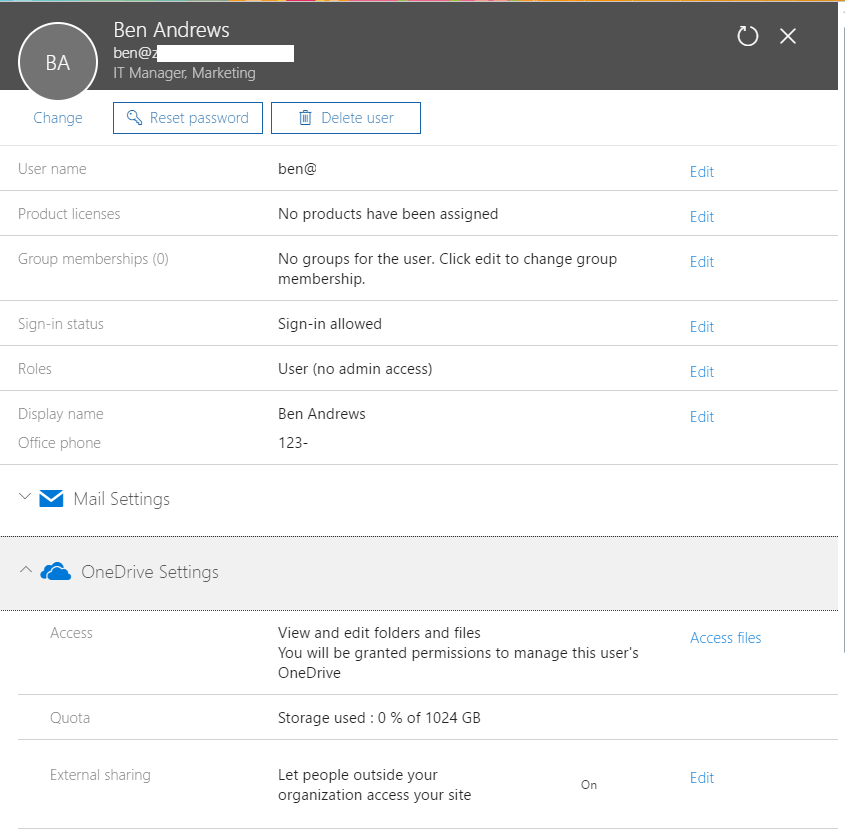Click 'IT Manager, Marketing' subtitle
Screen dimensions: 845x830
click(184, 73)
